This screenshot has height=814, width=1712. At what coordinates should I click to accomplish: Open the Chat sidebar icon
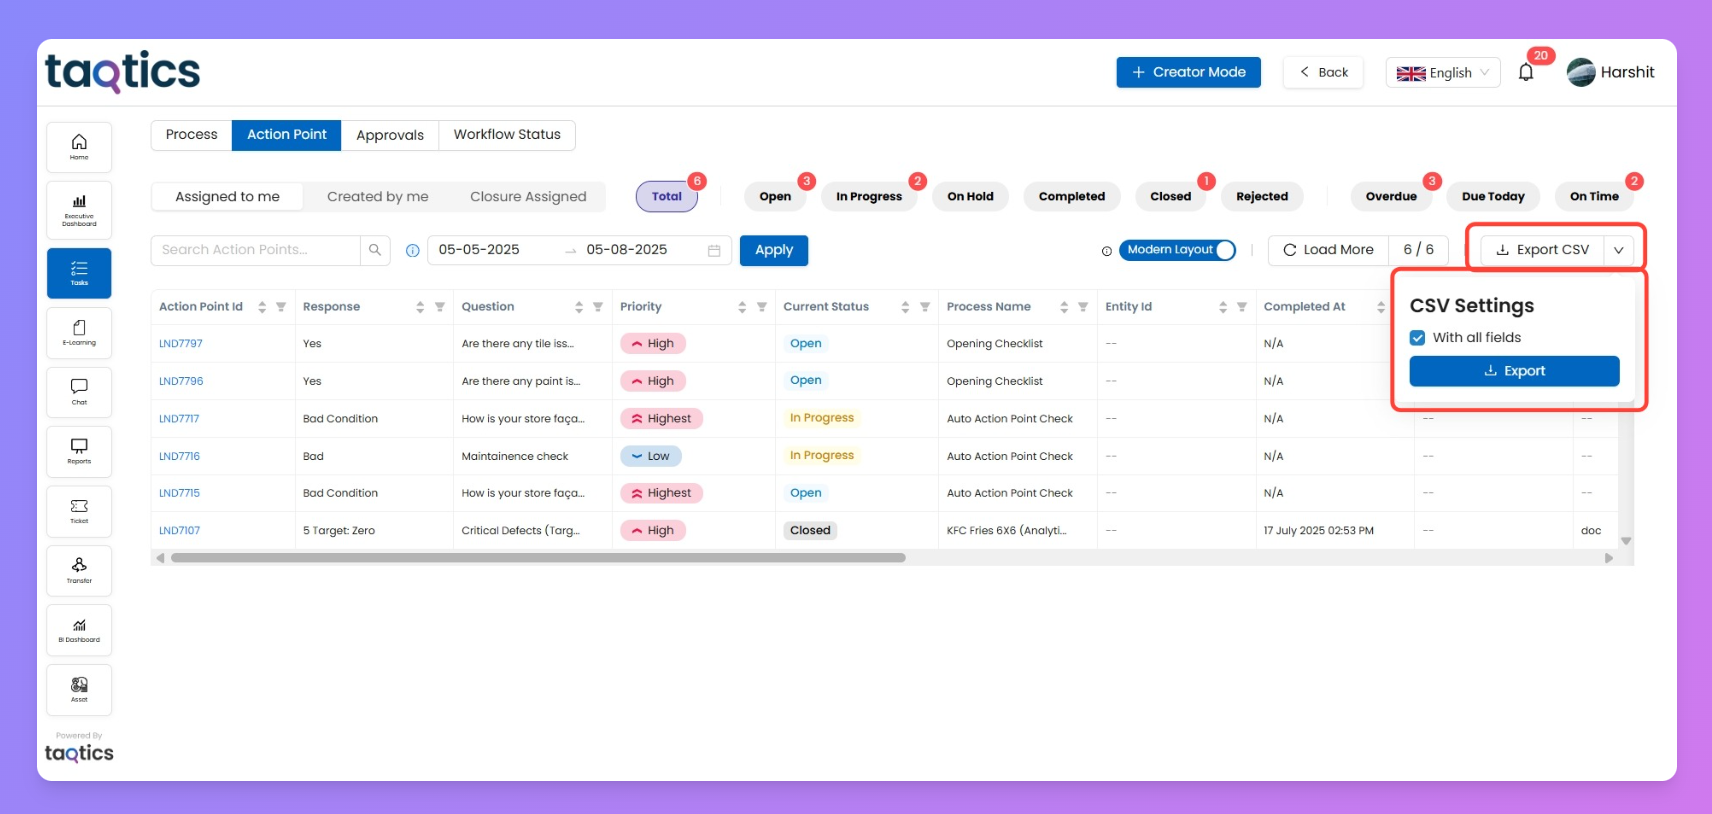[79, 391]
